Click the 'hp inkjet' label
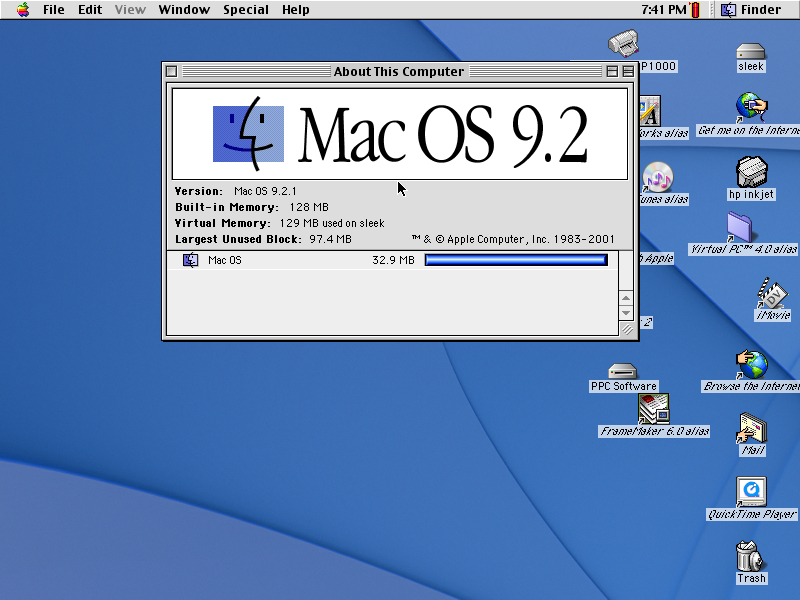This screenshot has width=800, height=600. click(x=752, y=194)
